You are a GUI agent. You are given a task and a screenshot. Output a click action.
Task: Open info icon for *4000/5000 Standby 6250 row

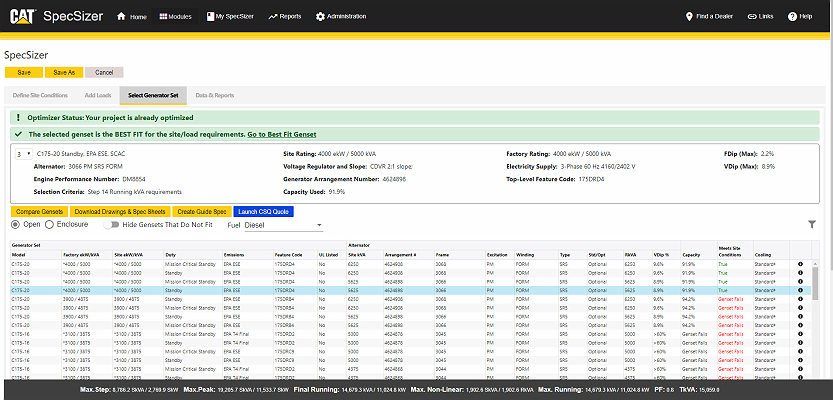tap(800, 273)
